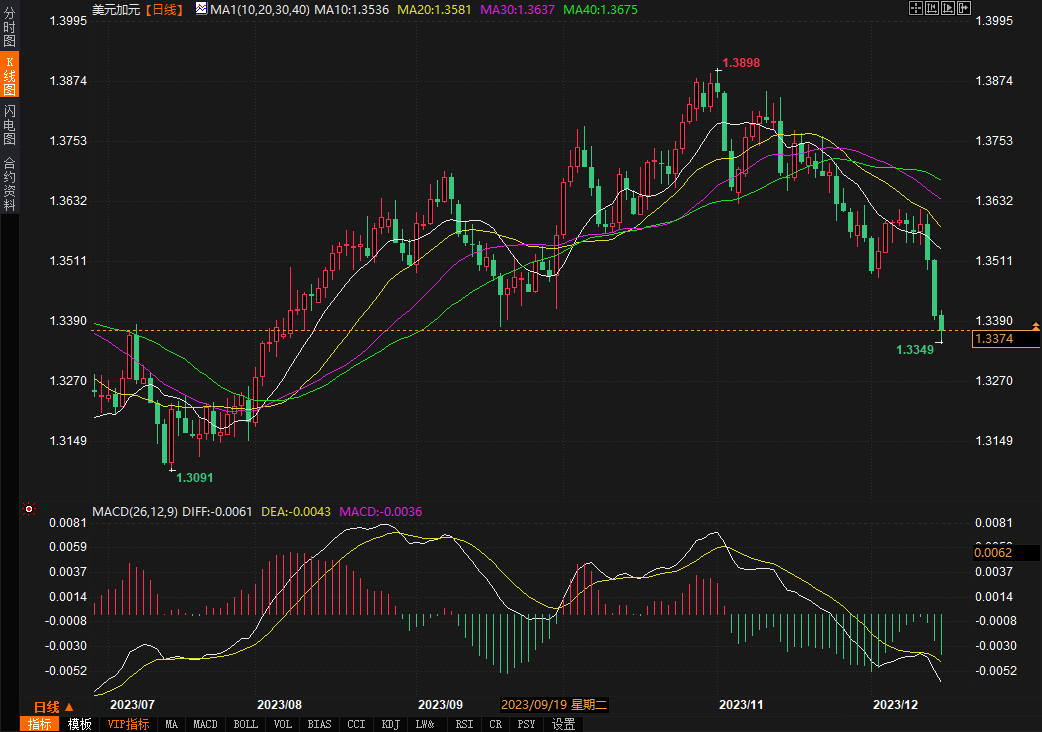This screenshot has height=732, width=1042.
Task: Click the MA1 indicator chart icon
Action: [201, 9]
